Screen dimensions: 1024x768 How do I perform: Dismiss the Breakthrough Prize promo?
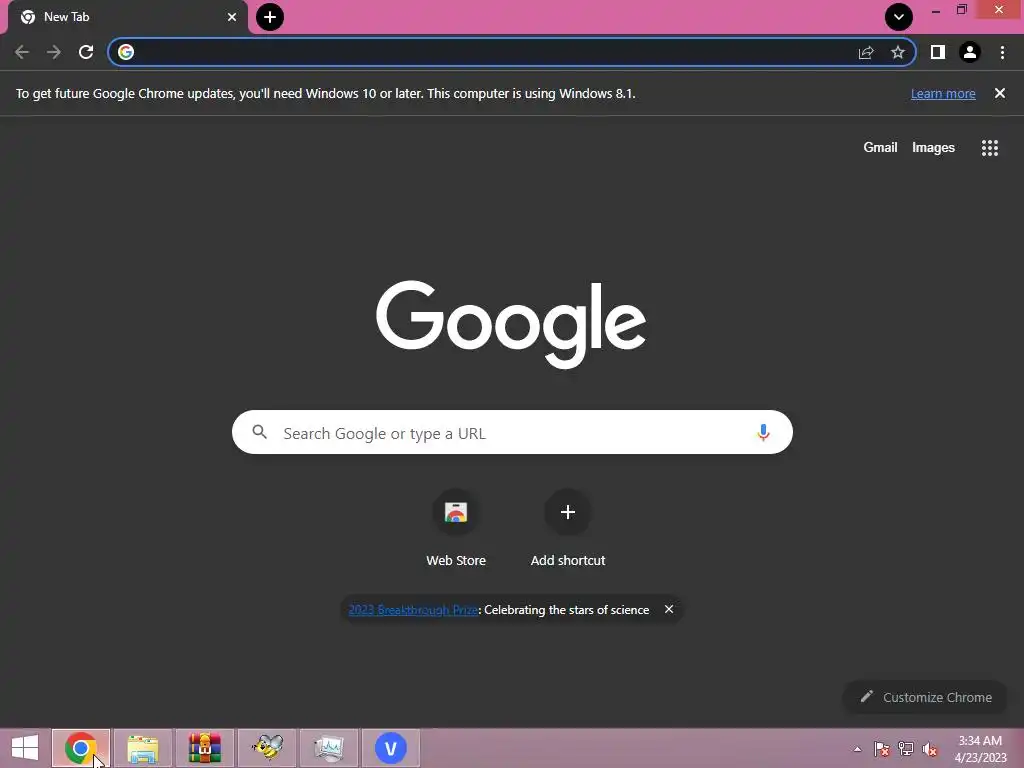(x=669, y=609)
